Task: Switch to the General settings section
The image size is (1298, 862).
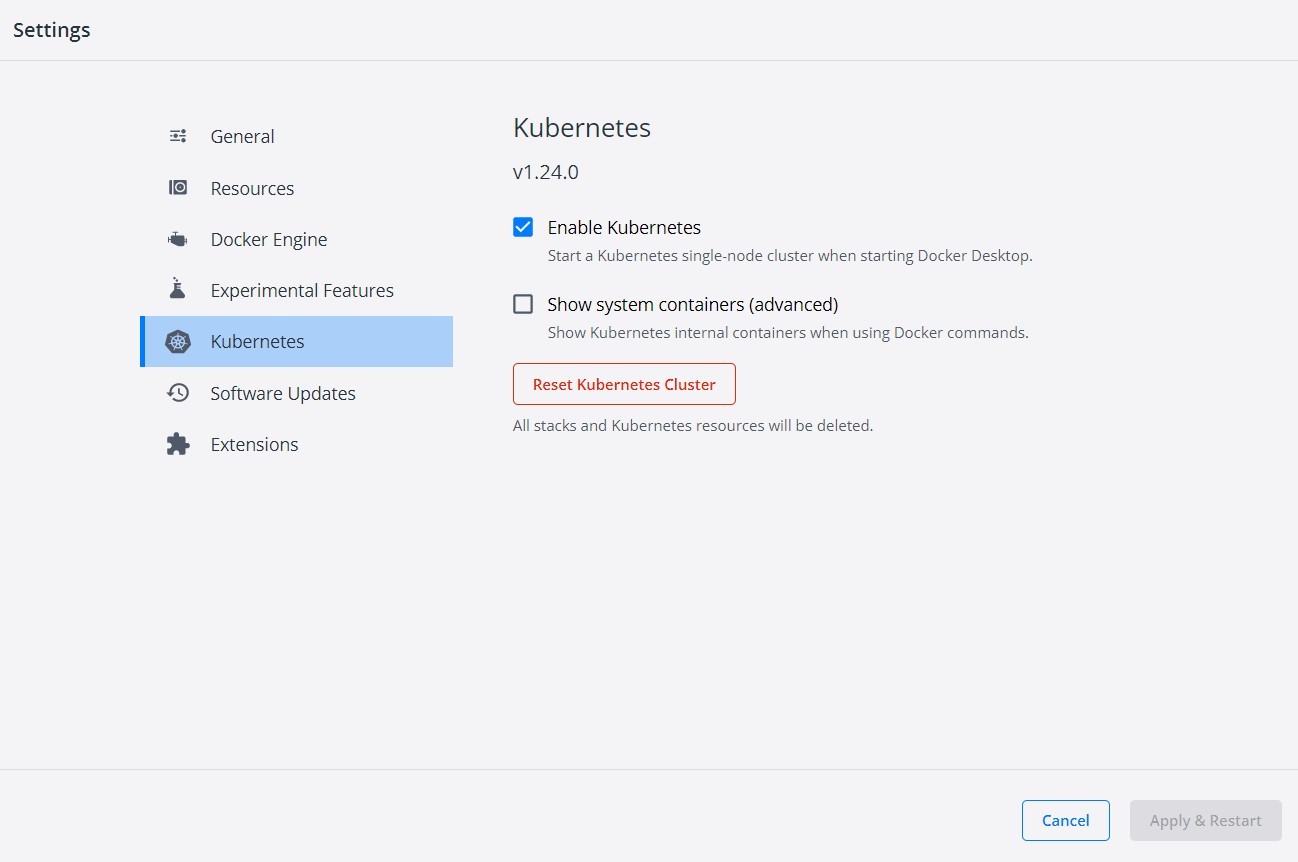Action: point(242,136)
